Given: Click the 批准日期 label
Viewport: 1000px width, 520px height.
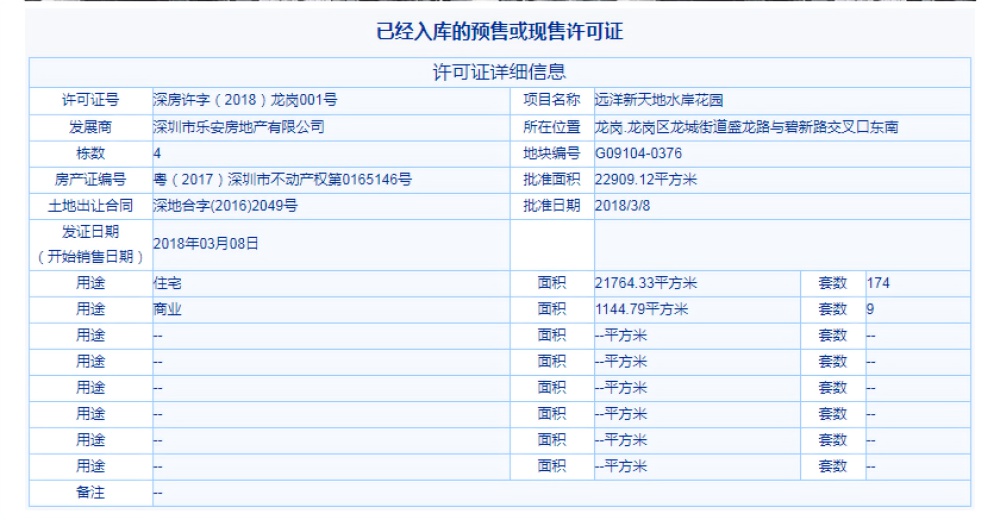Looking at the screenshot, I should click(552, 205).
